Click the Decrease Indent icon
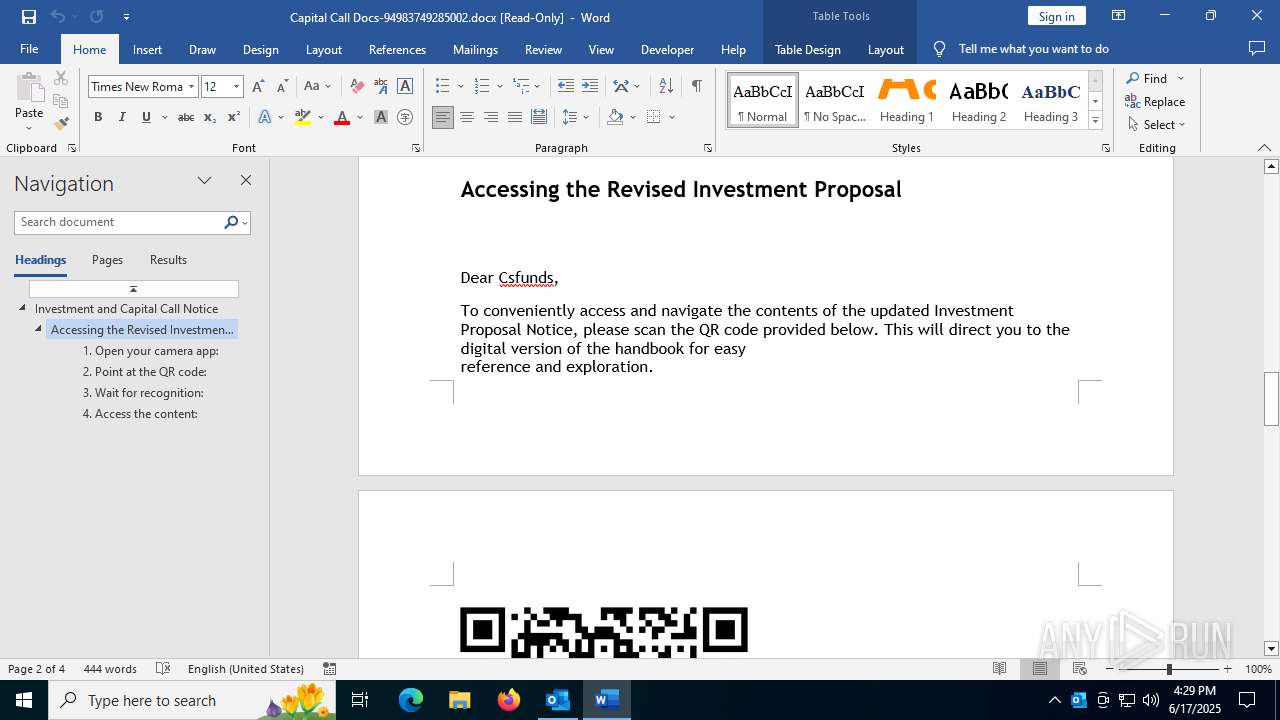This screenshot has width=1280, height=720. tap(566, 86)
